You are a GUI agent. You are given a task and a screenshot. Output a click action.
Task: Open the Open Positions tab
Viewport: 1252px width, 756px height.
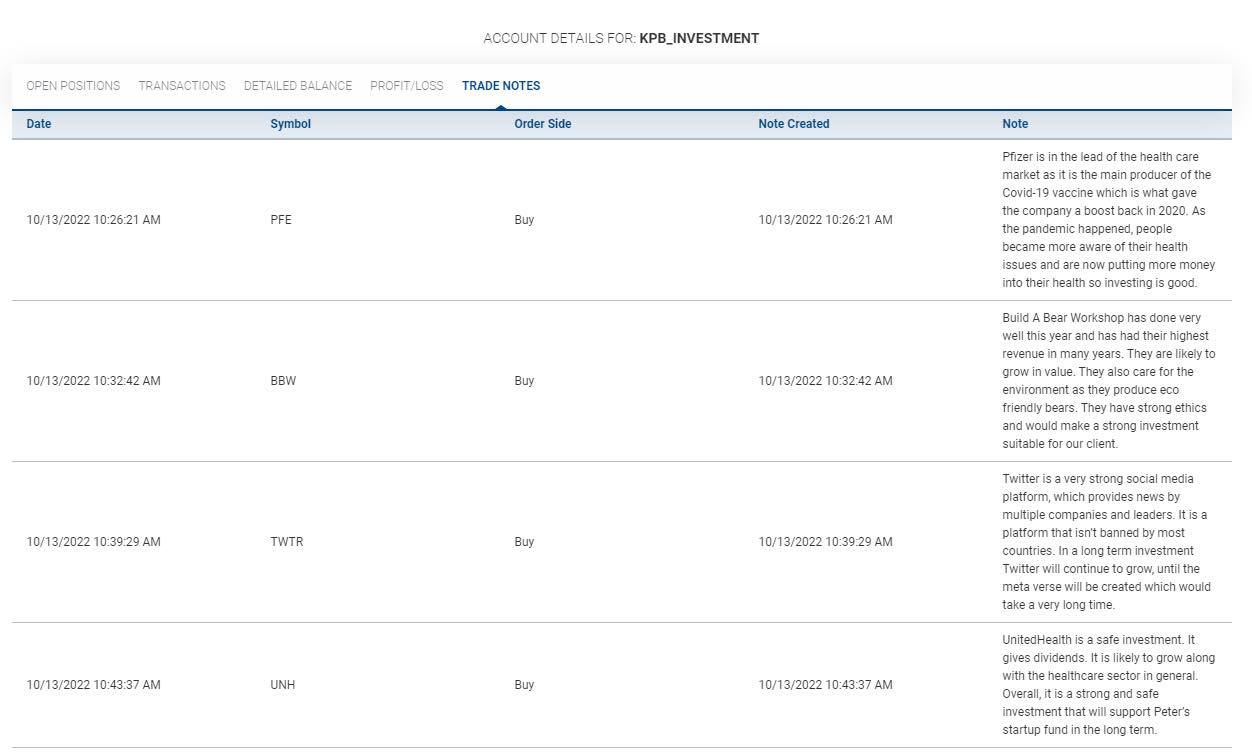pos(73,86)
